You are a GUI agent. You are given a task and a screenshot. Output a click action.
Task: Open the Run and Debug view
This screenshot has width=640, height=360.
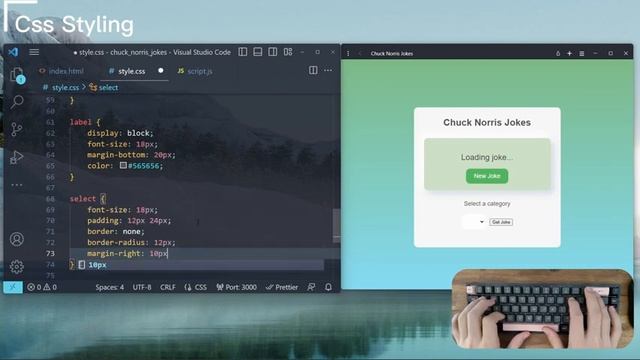pos(17,157)
